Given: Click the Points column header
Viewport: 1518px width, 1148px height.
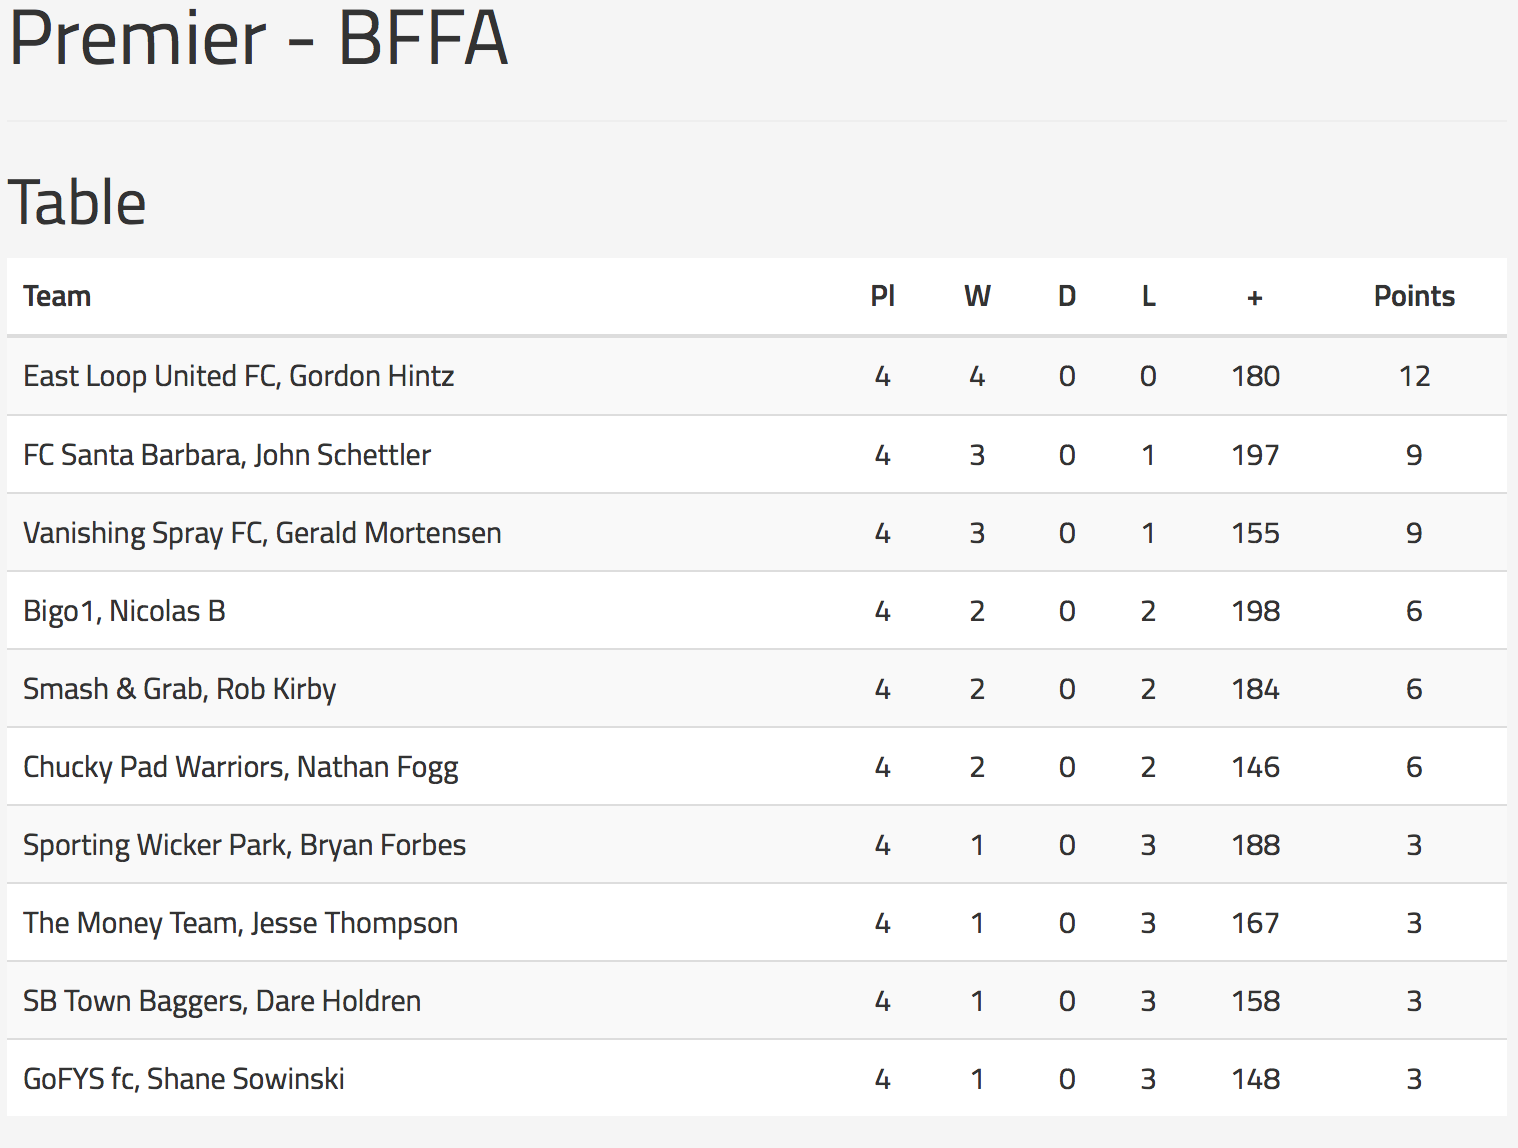Looking at the screenshot, I should tap(1414, 296).
